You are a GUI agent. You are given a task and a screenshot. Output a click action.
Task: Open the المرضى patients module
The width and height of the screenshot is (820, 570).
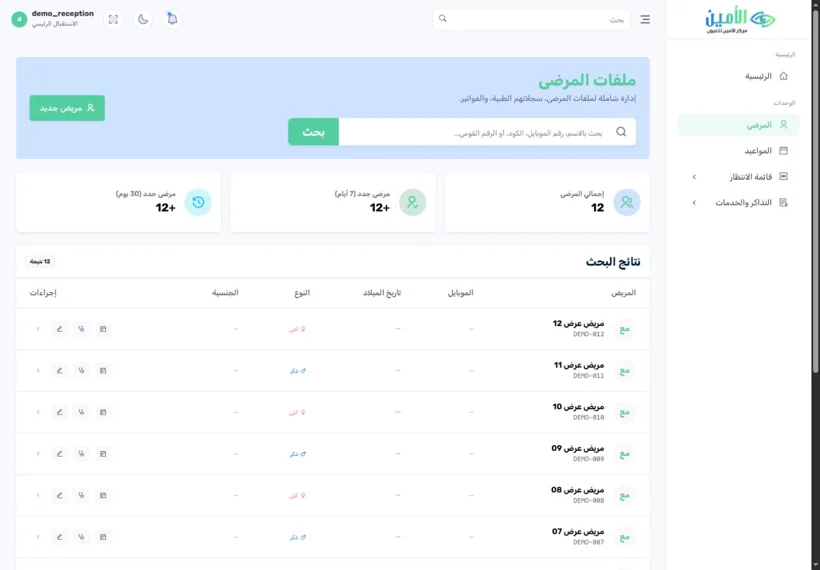point(738,125)
